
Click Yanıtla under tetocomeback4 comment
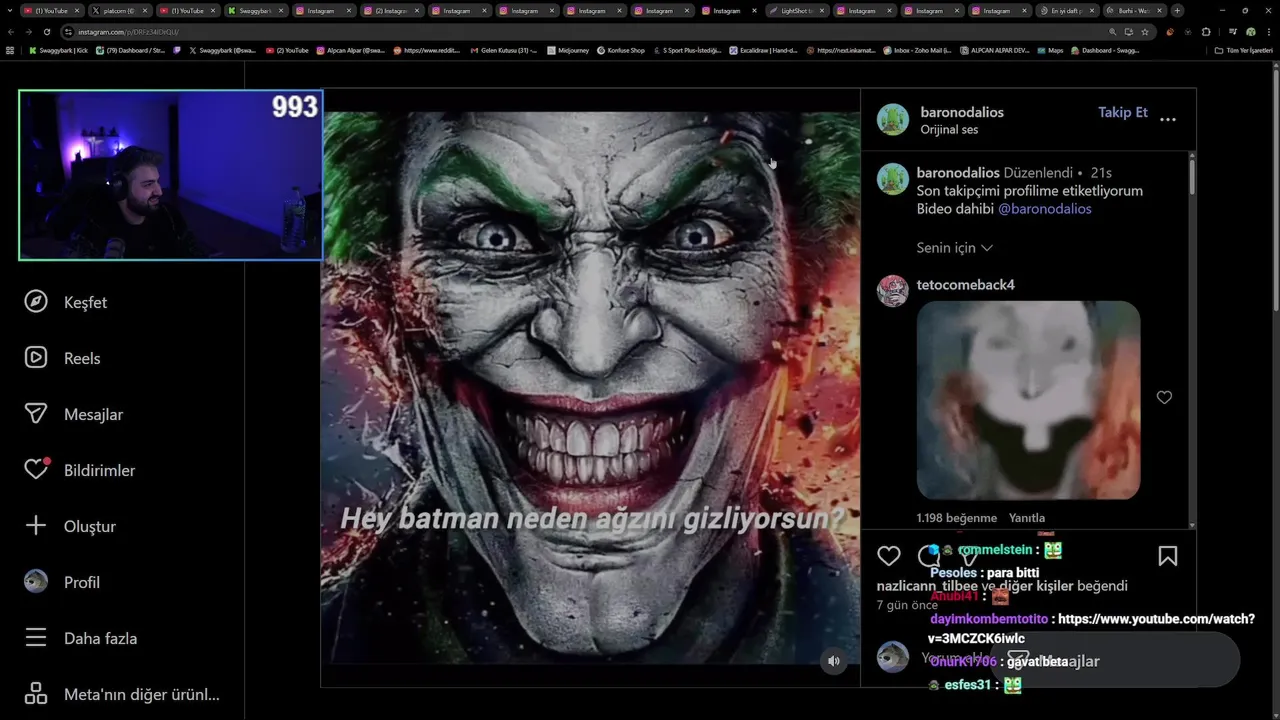pos(1027,518)
